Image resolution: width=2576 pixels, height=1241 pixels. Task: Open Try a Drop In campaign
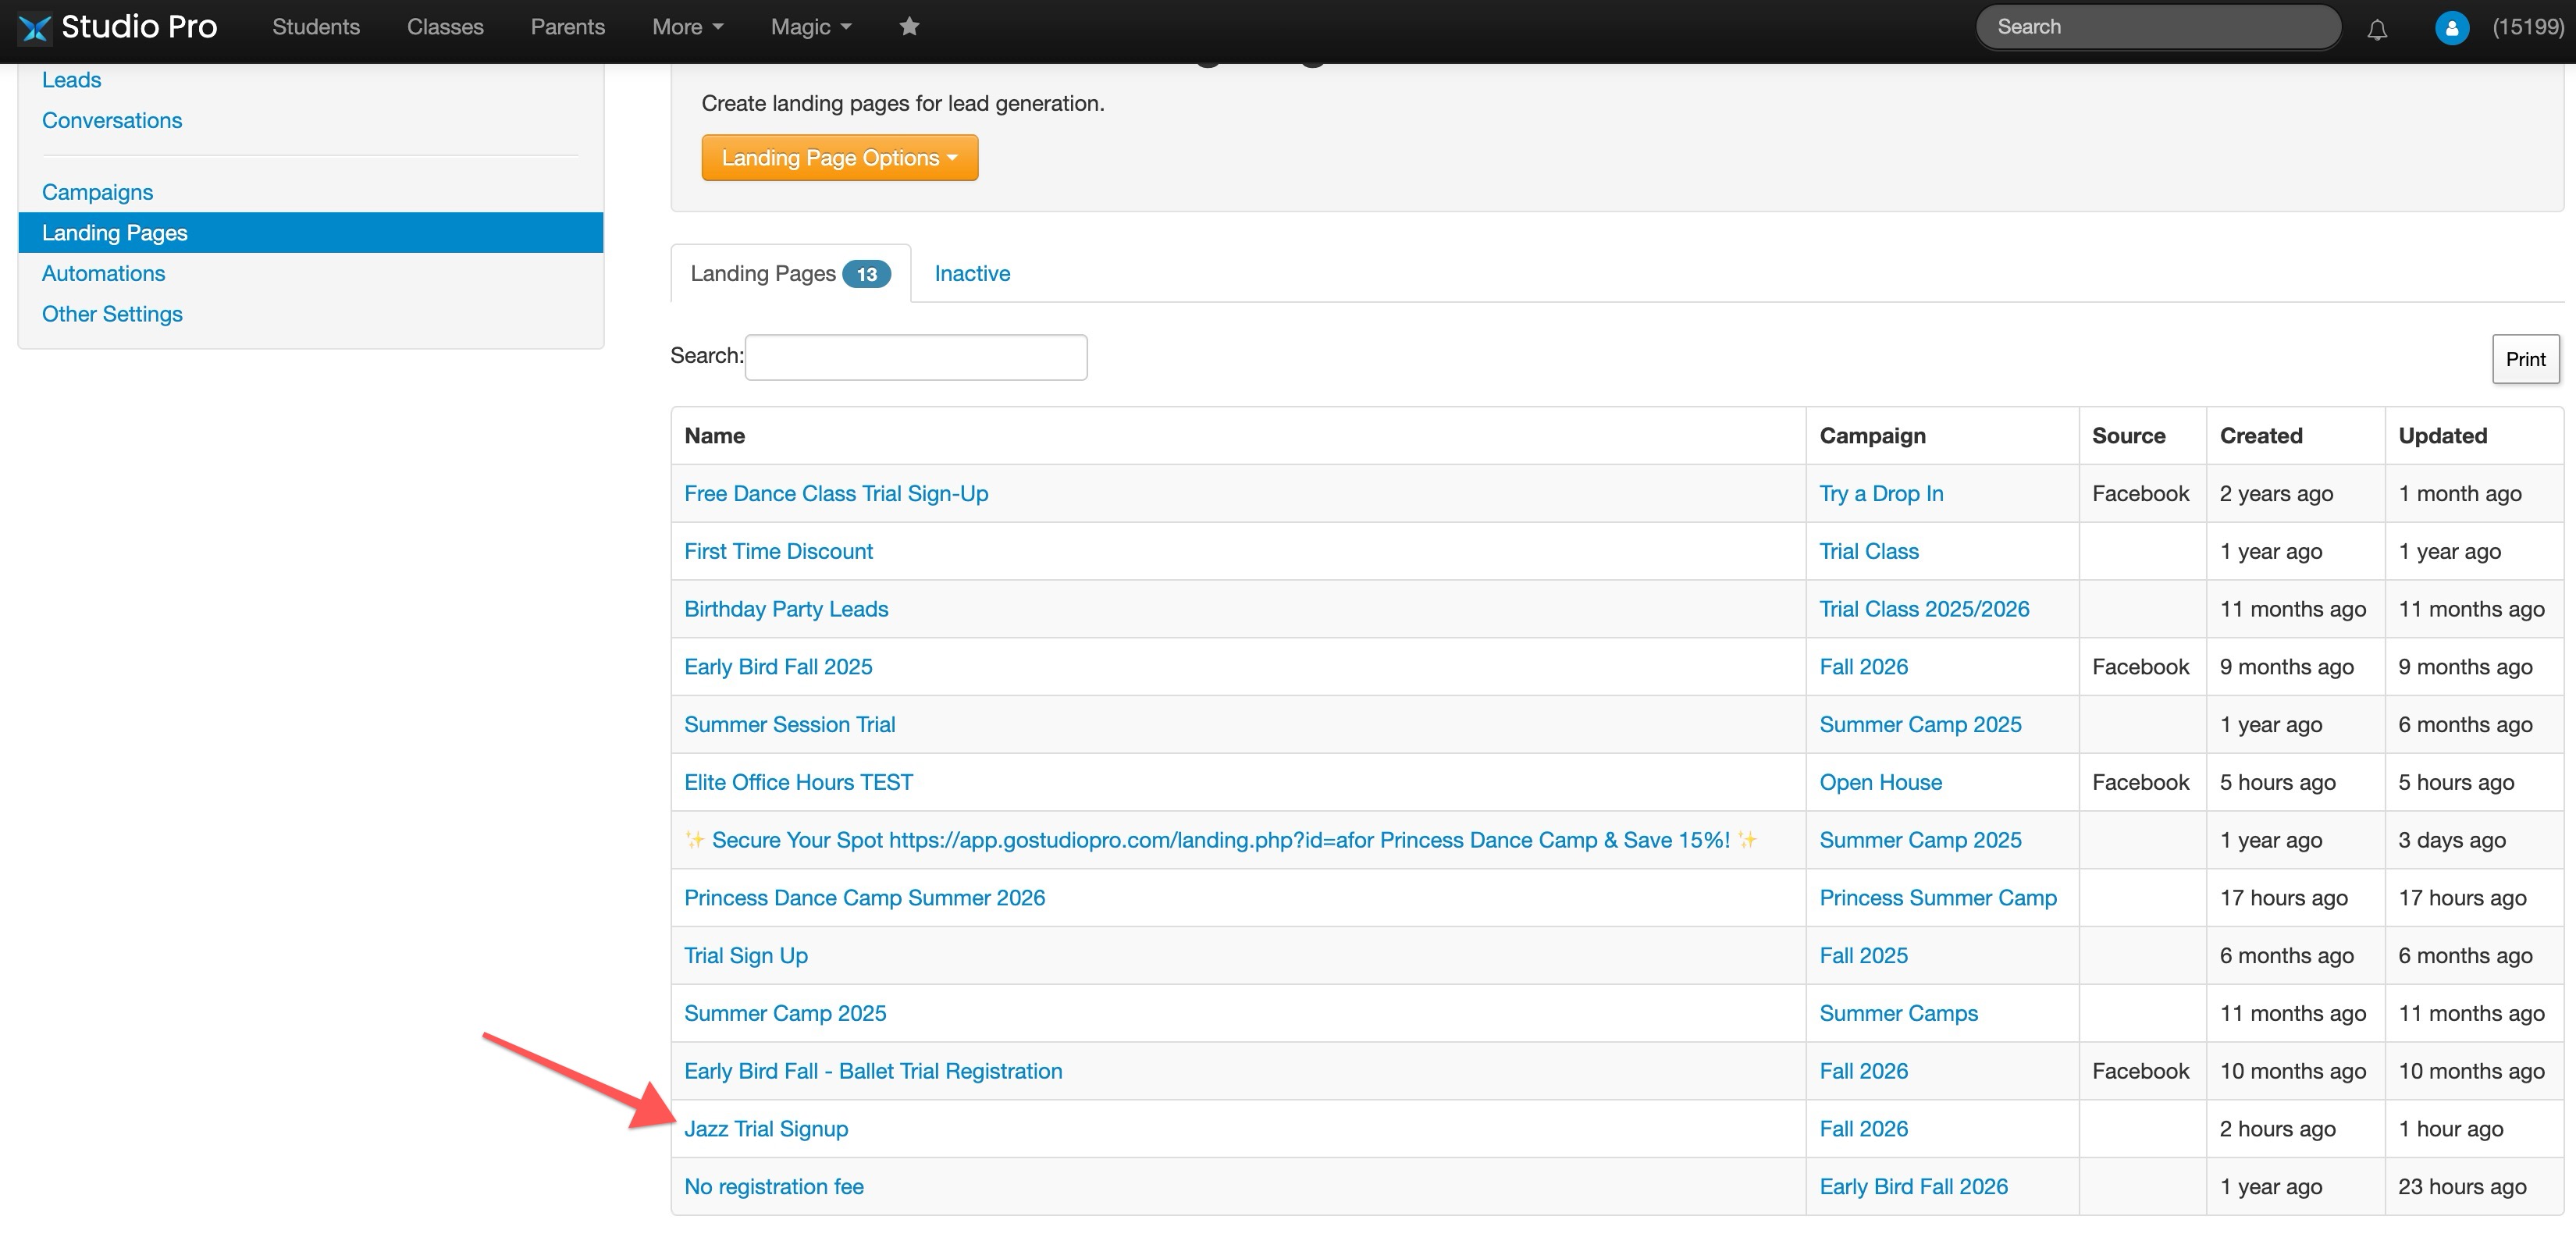(1881, 494)
